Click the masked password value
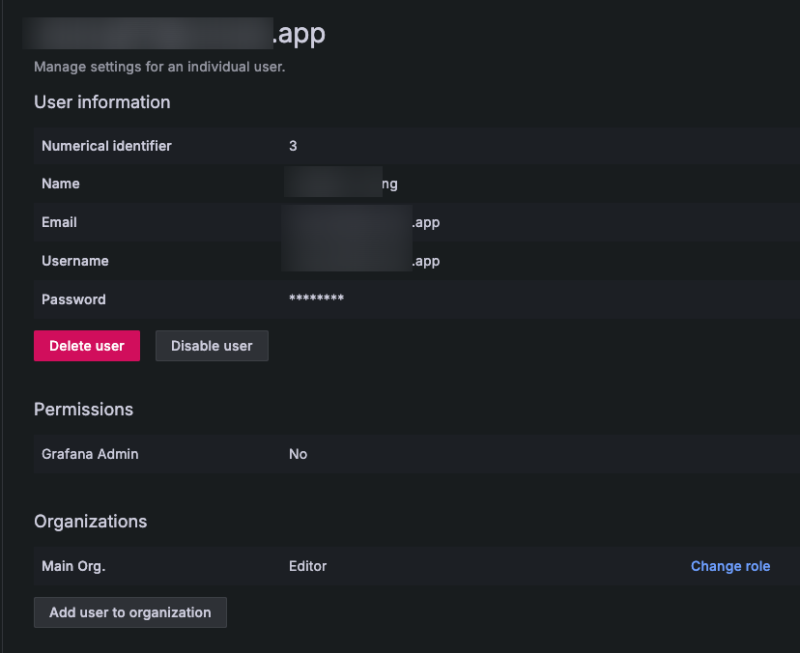Viewport: 800px width, 653px height. 316,299
